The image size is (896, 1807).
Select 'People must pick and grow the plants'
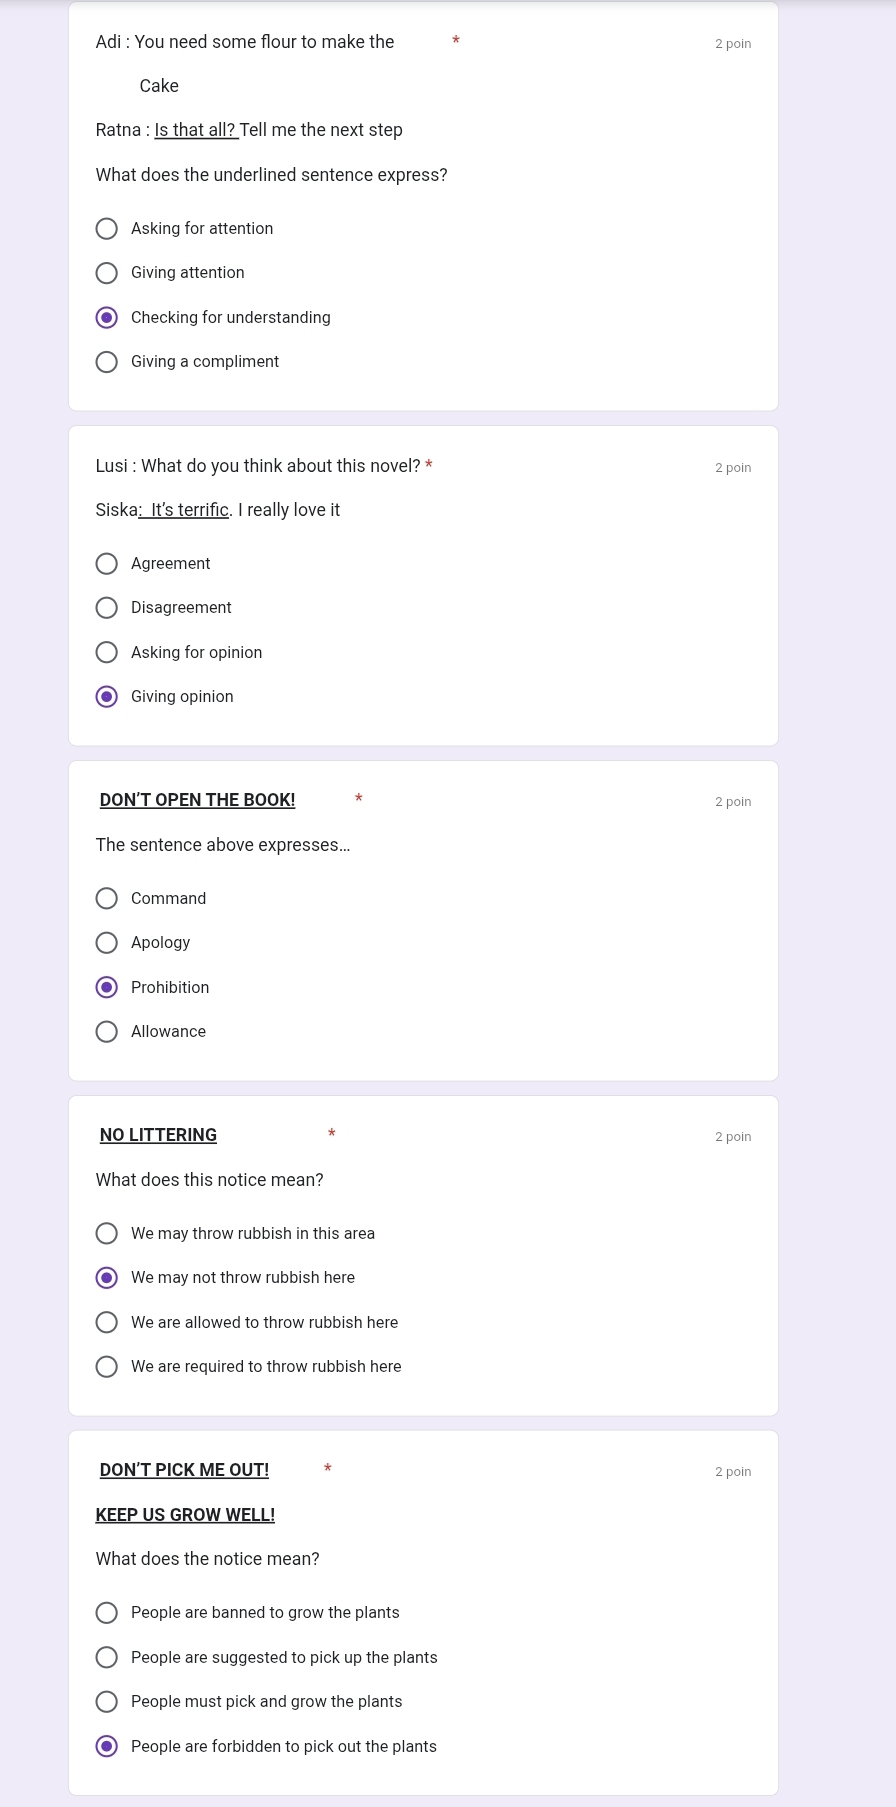107,1702
